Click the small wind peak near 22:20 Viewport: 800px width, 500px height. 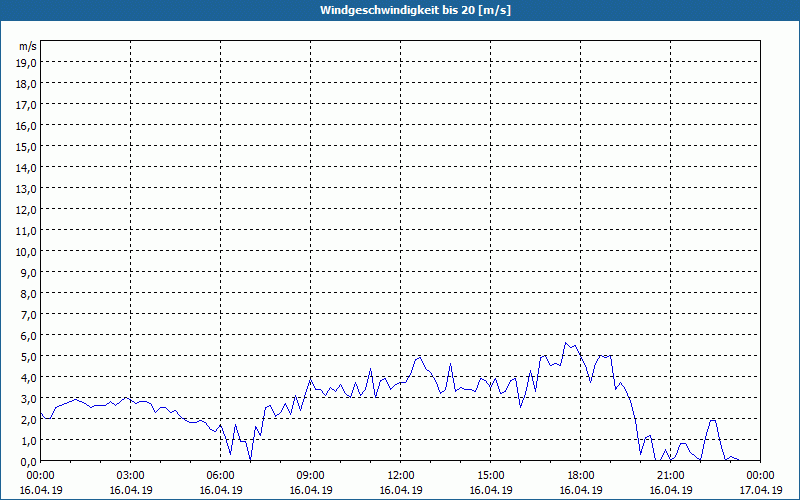pos(713,420)
